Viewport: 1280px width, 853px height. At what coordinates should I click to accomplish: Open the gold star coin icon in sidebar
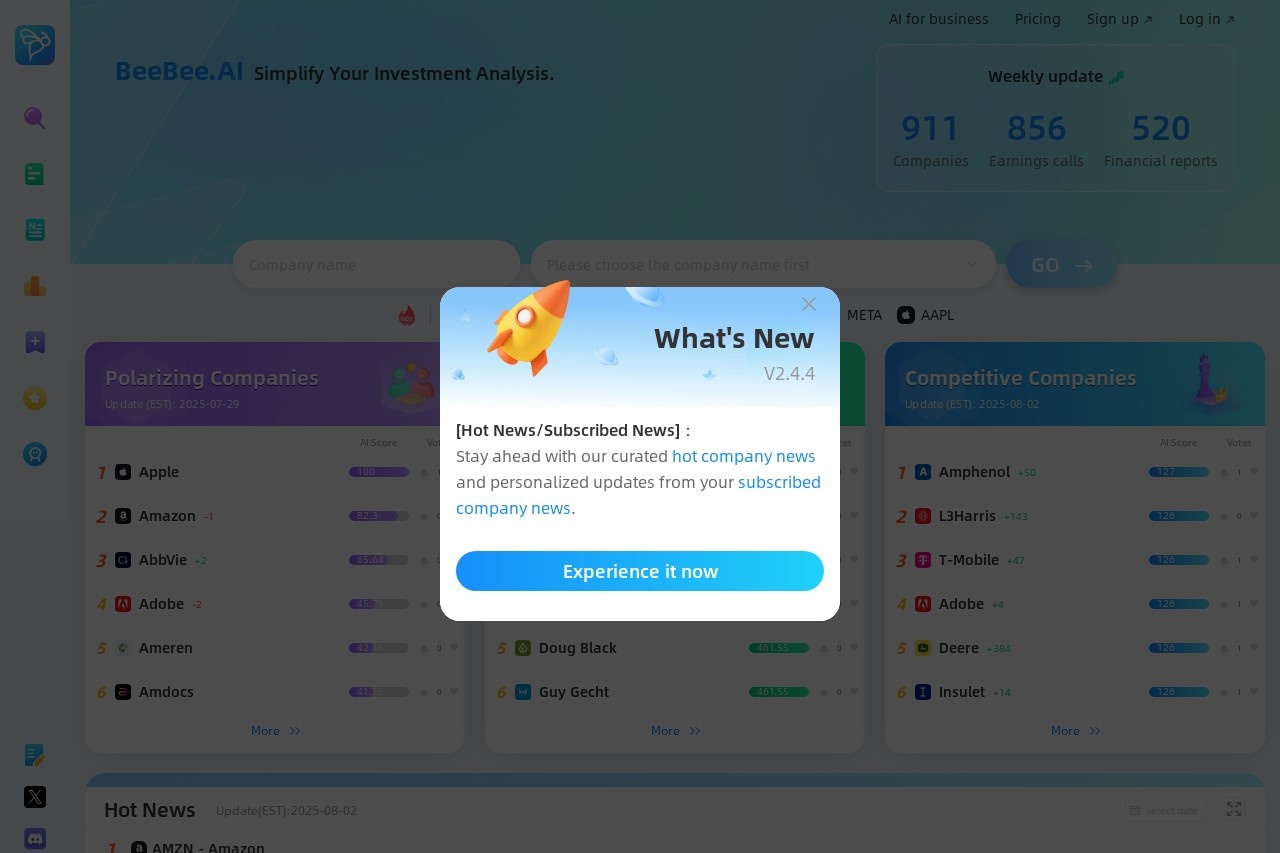[x=35, y=398]
